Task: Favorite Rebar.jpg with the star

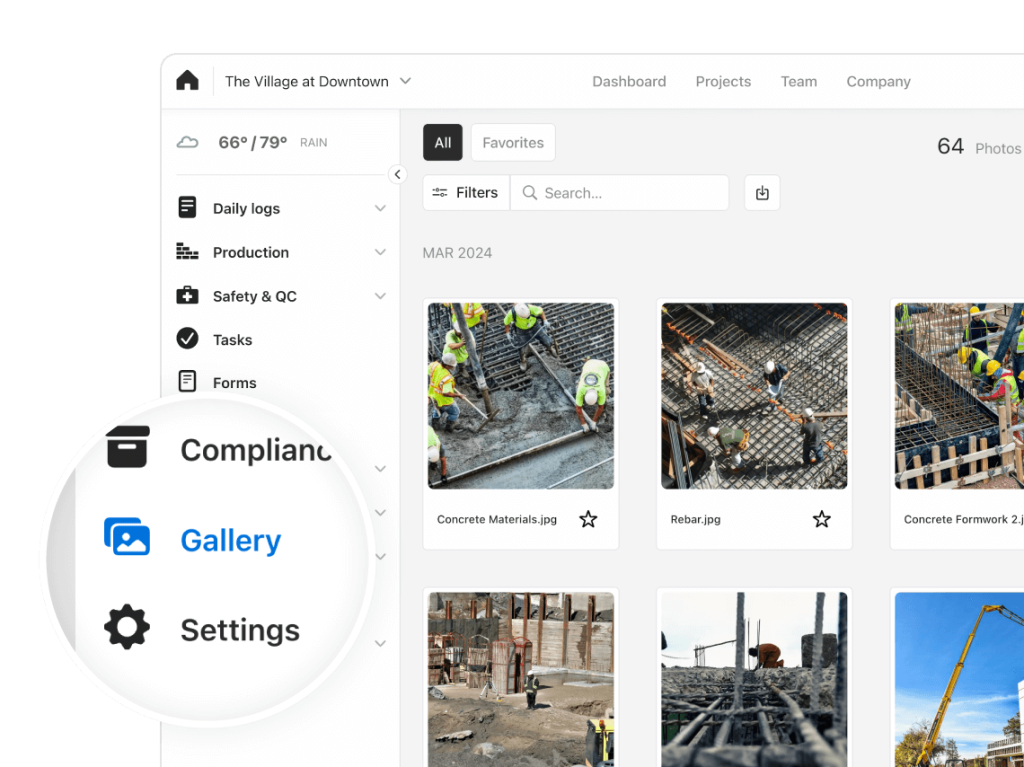Action: (x=822, y=519)
